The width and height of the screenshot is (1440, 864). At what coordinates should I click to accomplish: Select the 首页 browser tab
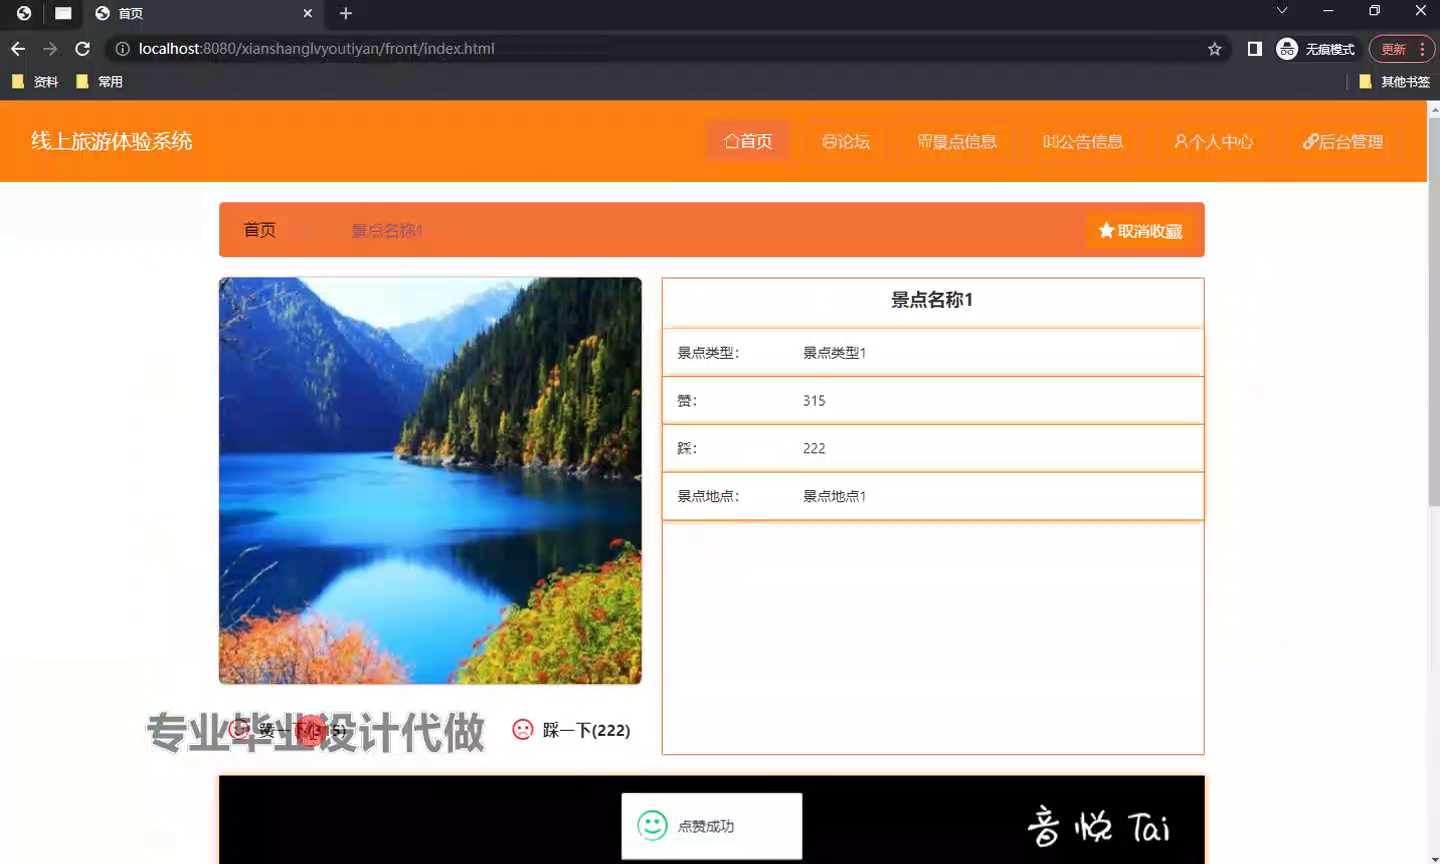pyautogui.click(x=203, y=13)
